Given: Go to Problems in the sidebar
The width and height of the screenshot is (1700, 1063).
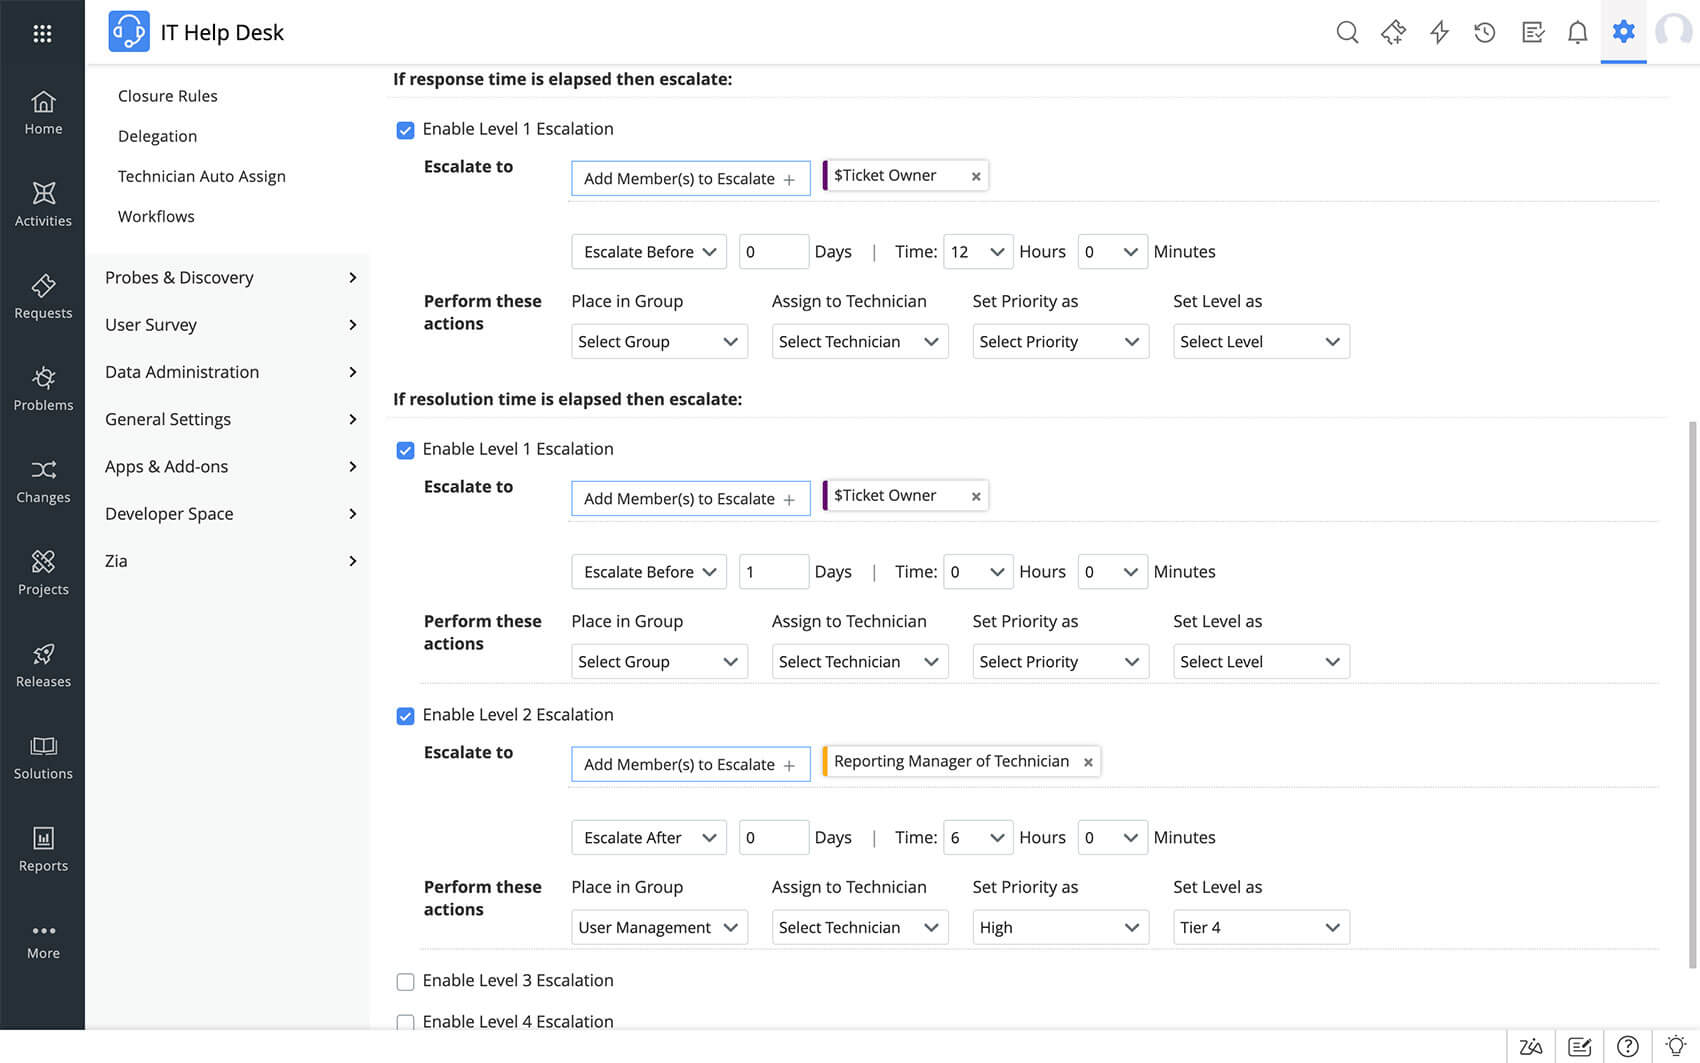Looking at the screenshot, I should (x=43, y=388).
